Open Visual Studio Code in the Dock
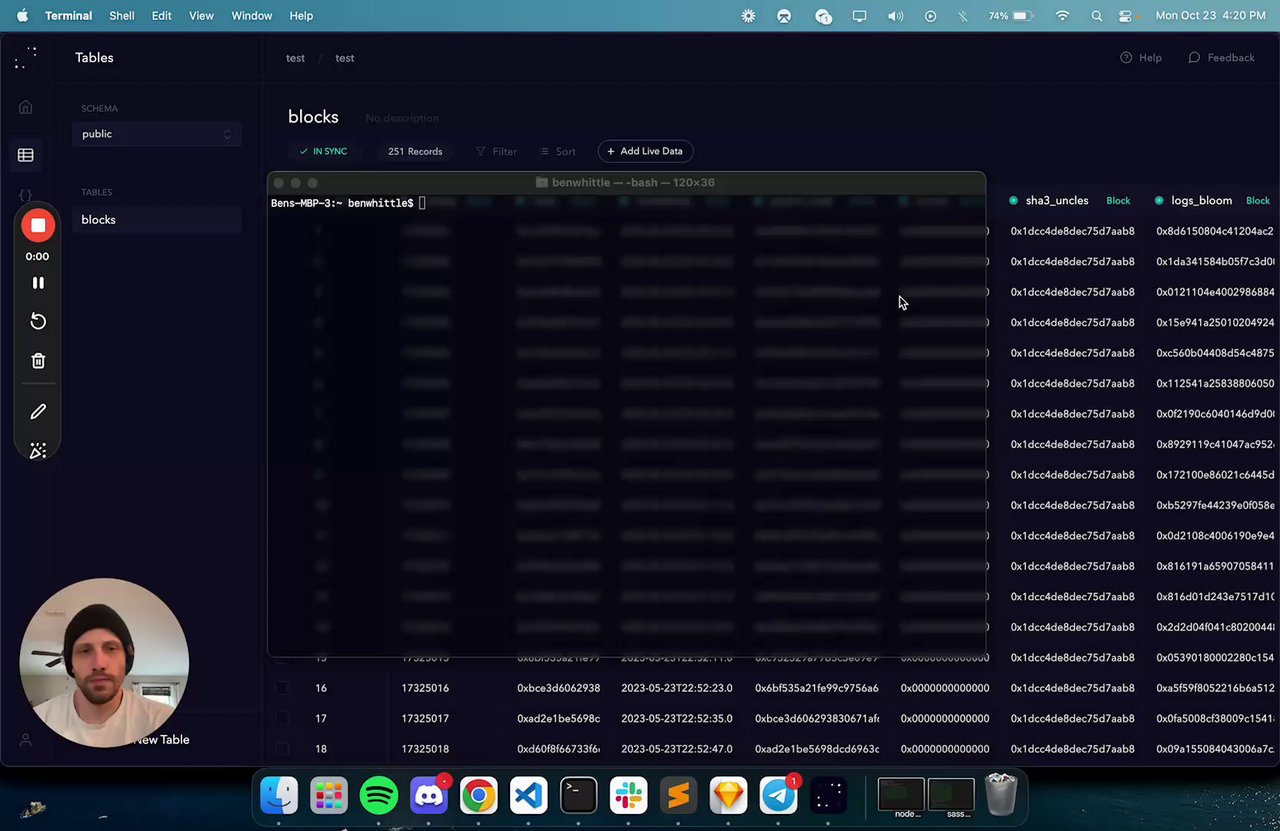1280x831 pixels. tap(529, 795)
